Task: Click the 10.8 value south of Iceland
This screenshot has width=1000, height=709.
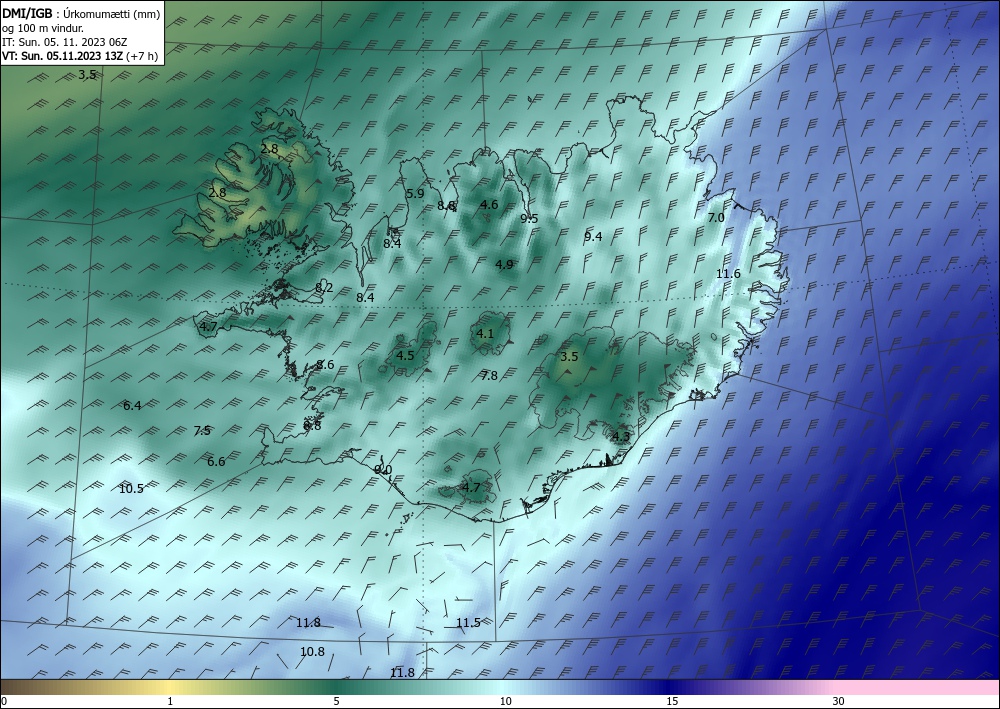Action: [312, 652]
